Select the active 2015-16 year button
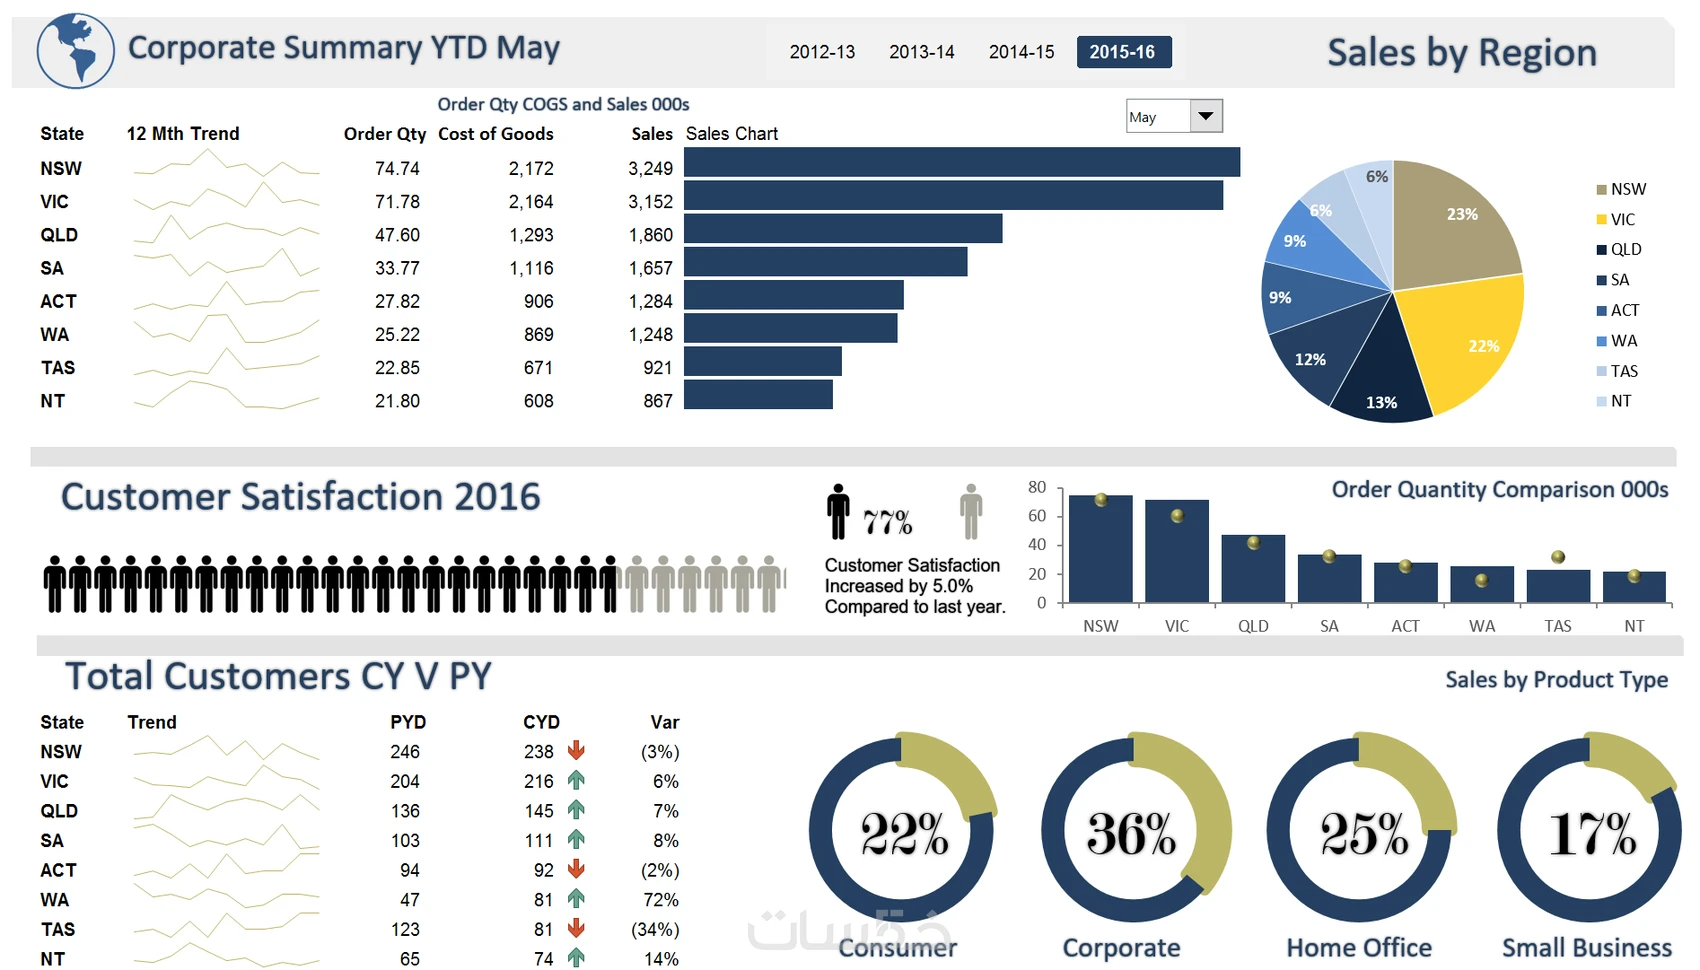This screenshot has height=970, width=1700. [1124, 52]
